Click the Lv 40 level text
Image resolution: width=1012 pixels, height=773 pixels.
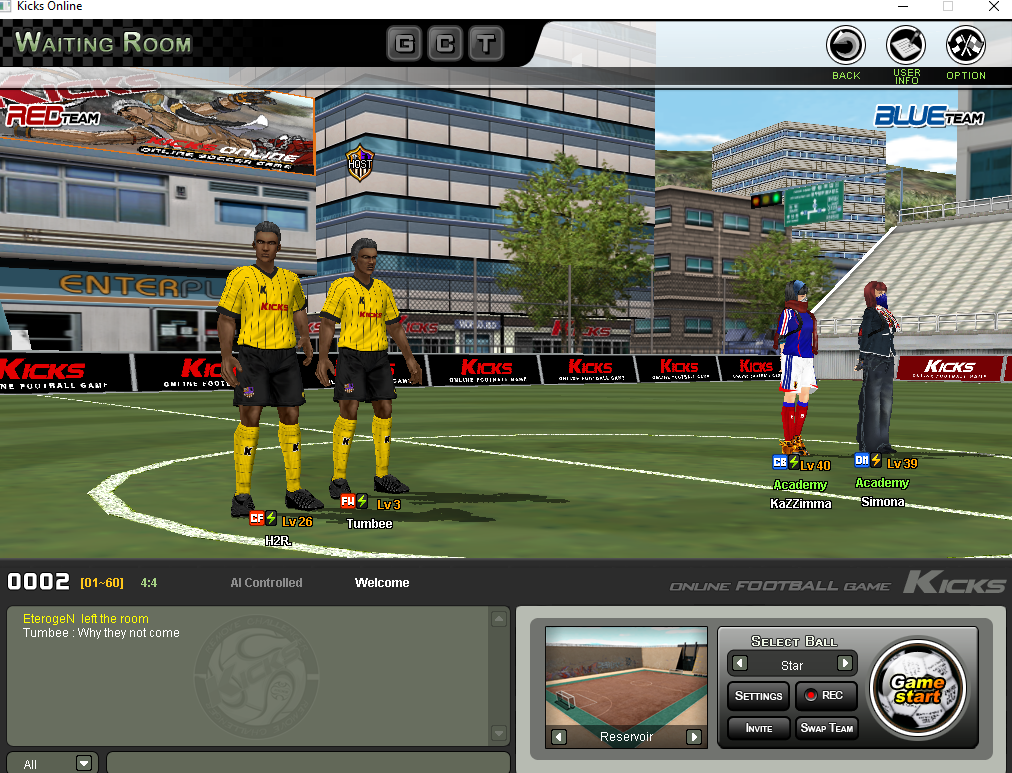(x=815, y=465)
